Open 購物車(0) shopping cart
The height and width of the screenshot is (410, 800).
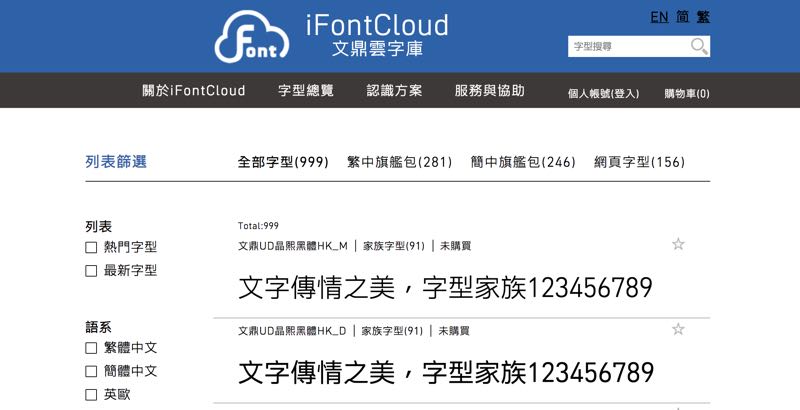[687, 94]
